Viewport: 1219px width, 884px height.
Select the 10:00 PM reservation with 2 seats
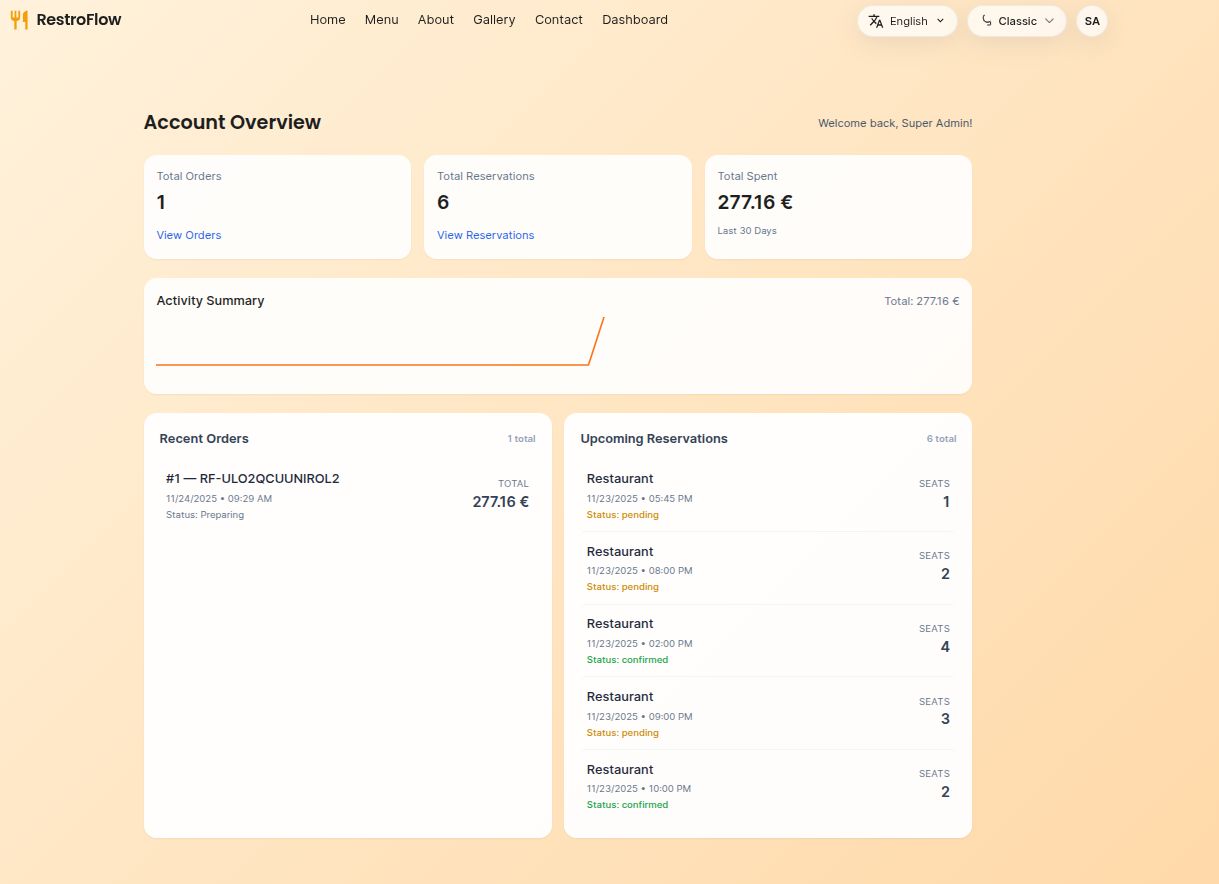(x=767, y=786)
